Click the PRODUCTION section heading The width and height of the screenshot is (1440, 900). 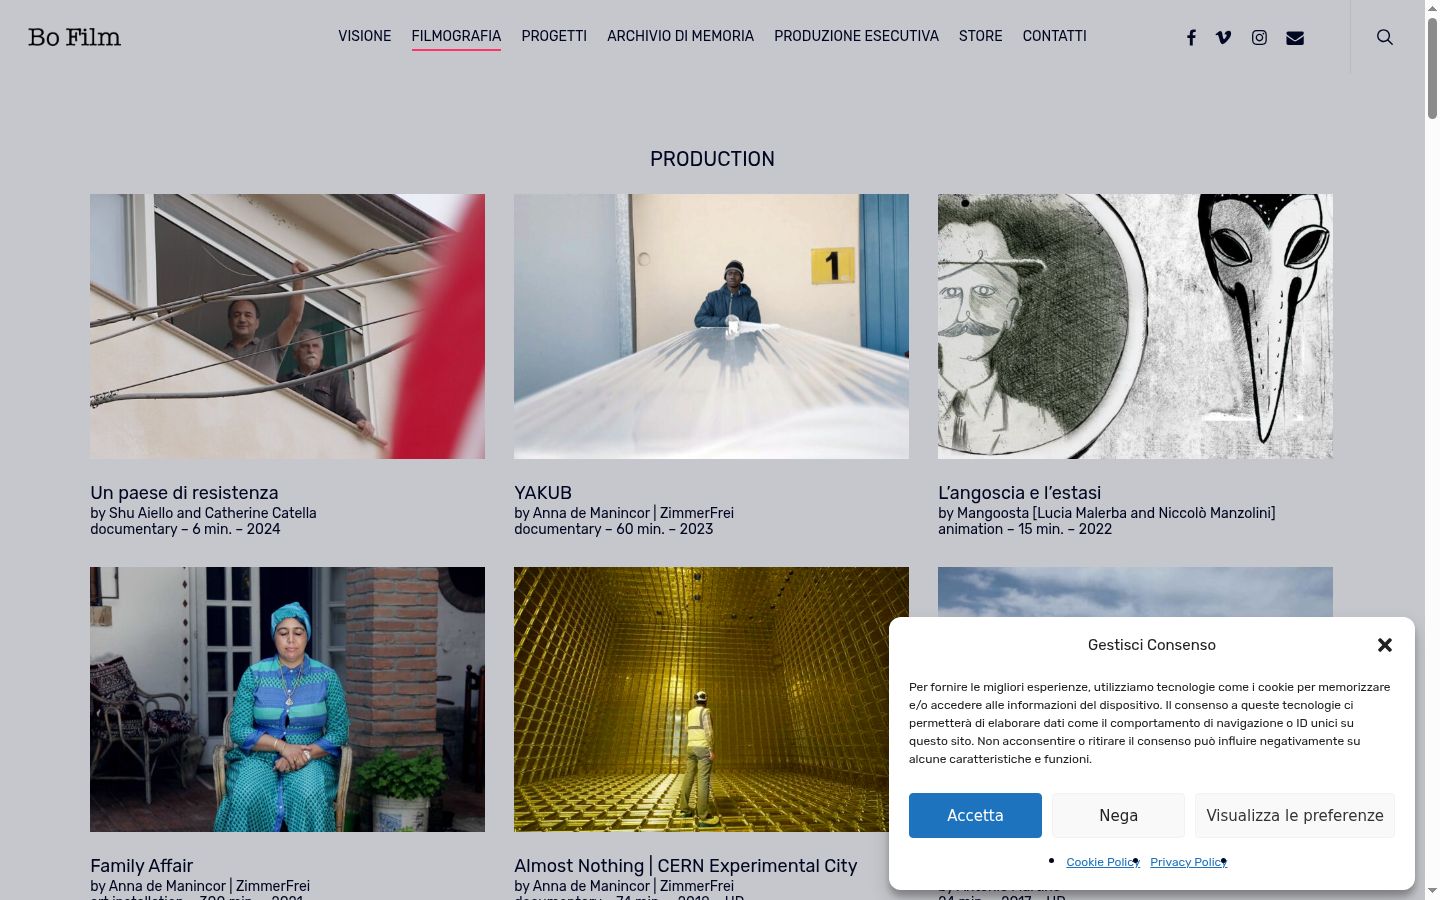[x=712, y=159]
